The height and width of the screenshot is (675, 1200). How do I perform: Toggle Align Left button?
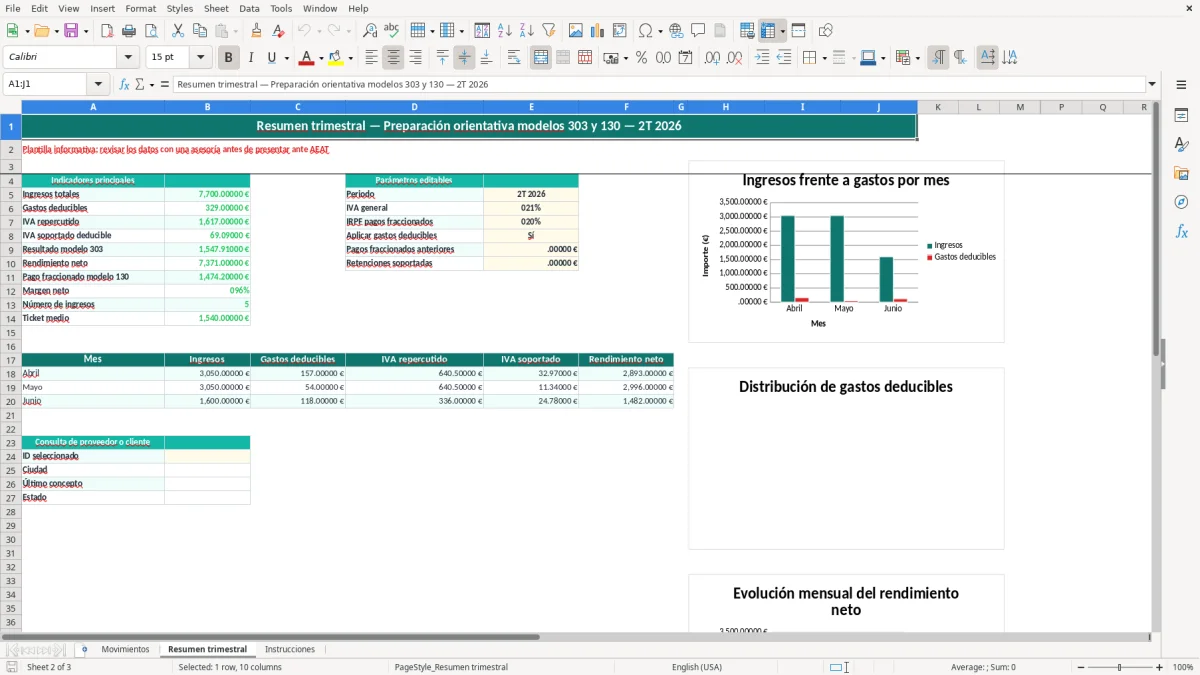pyautogui.click(x=372, y=58)
